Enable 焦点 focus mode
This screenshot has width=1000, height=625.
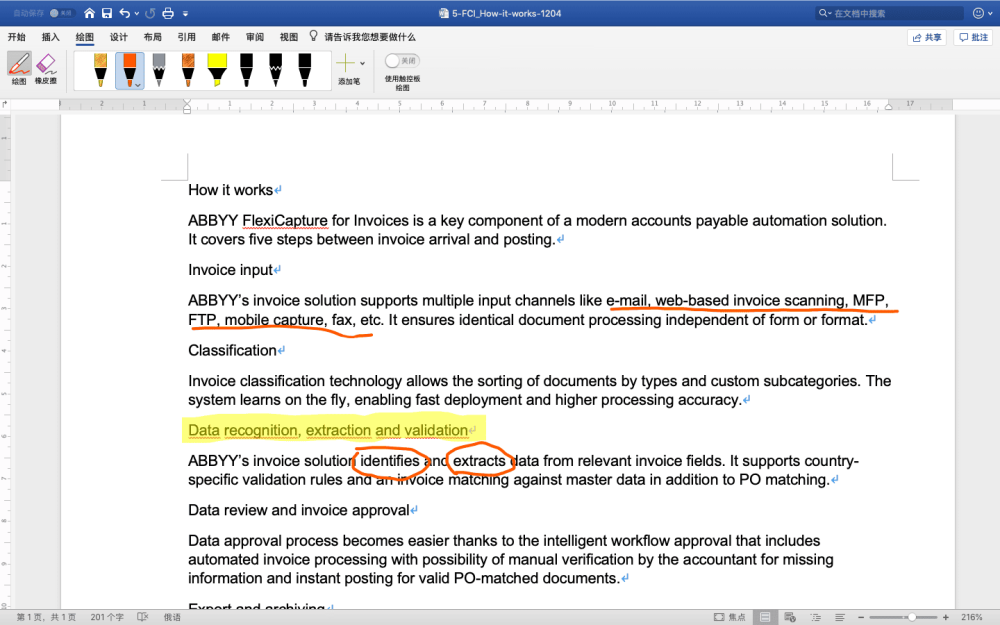(729, 617)
